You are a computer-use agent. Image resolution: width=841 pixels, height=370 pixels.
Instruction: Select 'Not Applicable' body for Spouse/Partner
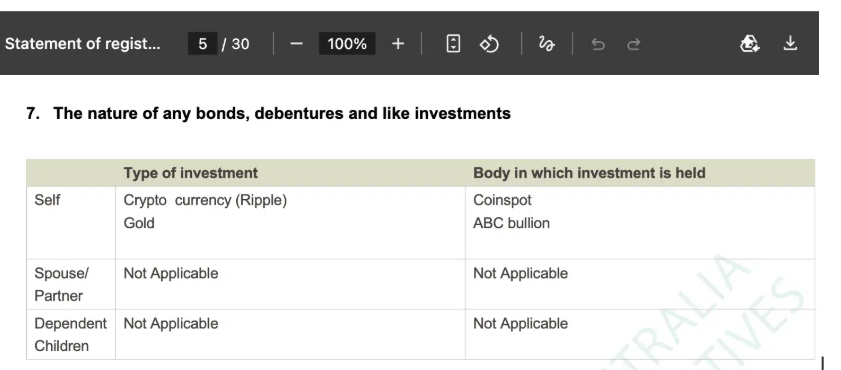(x=520, y=273)
